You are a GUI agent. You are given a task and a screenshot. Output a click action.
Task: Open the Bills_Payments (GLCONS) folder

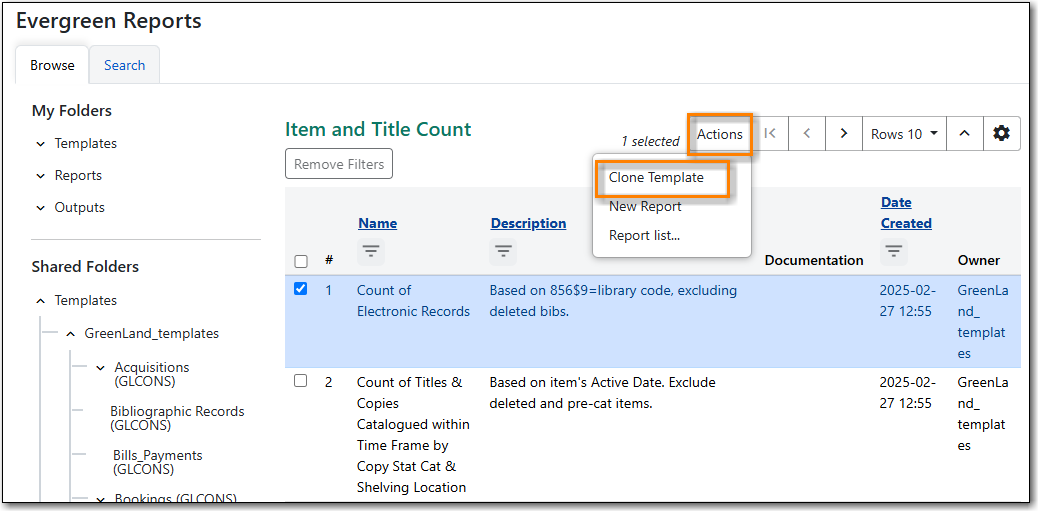[158, 462]
